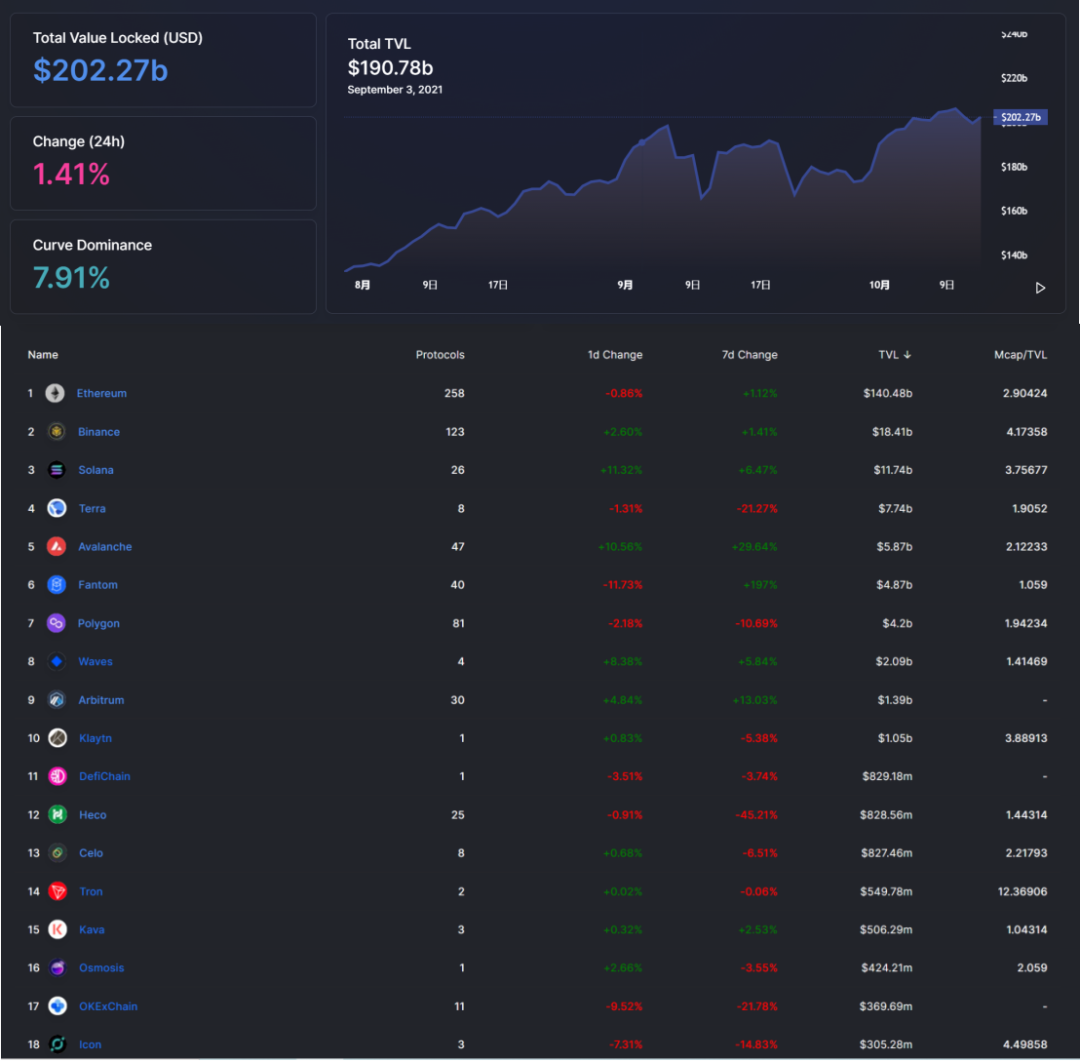
Task: Click Avalanche's $5.87b TVL cell
Action: tap(894, 546)
